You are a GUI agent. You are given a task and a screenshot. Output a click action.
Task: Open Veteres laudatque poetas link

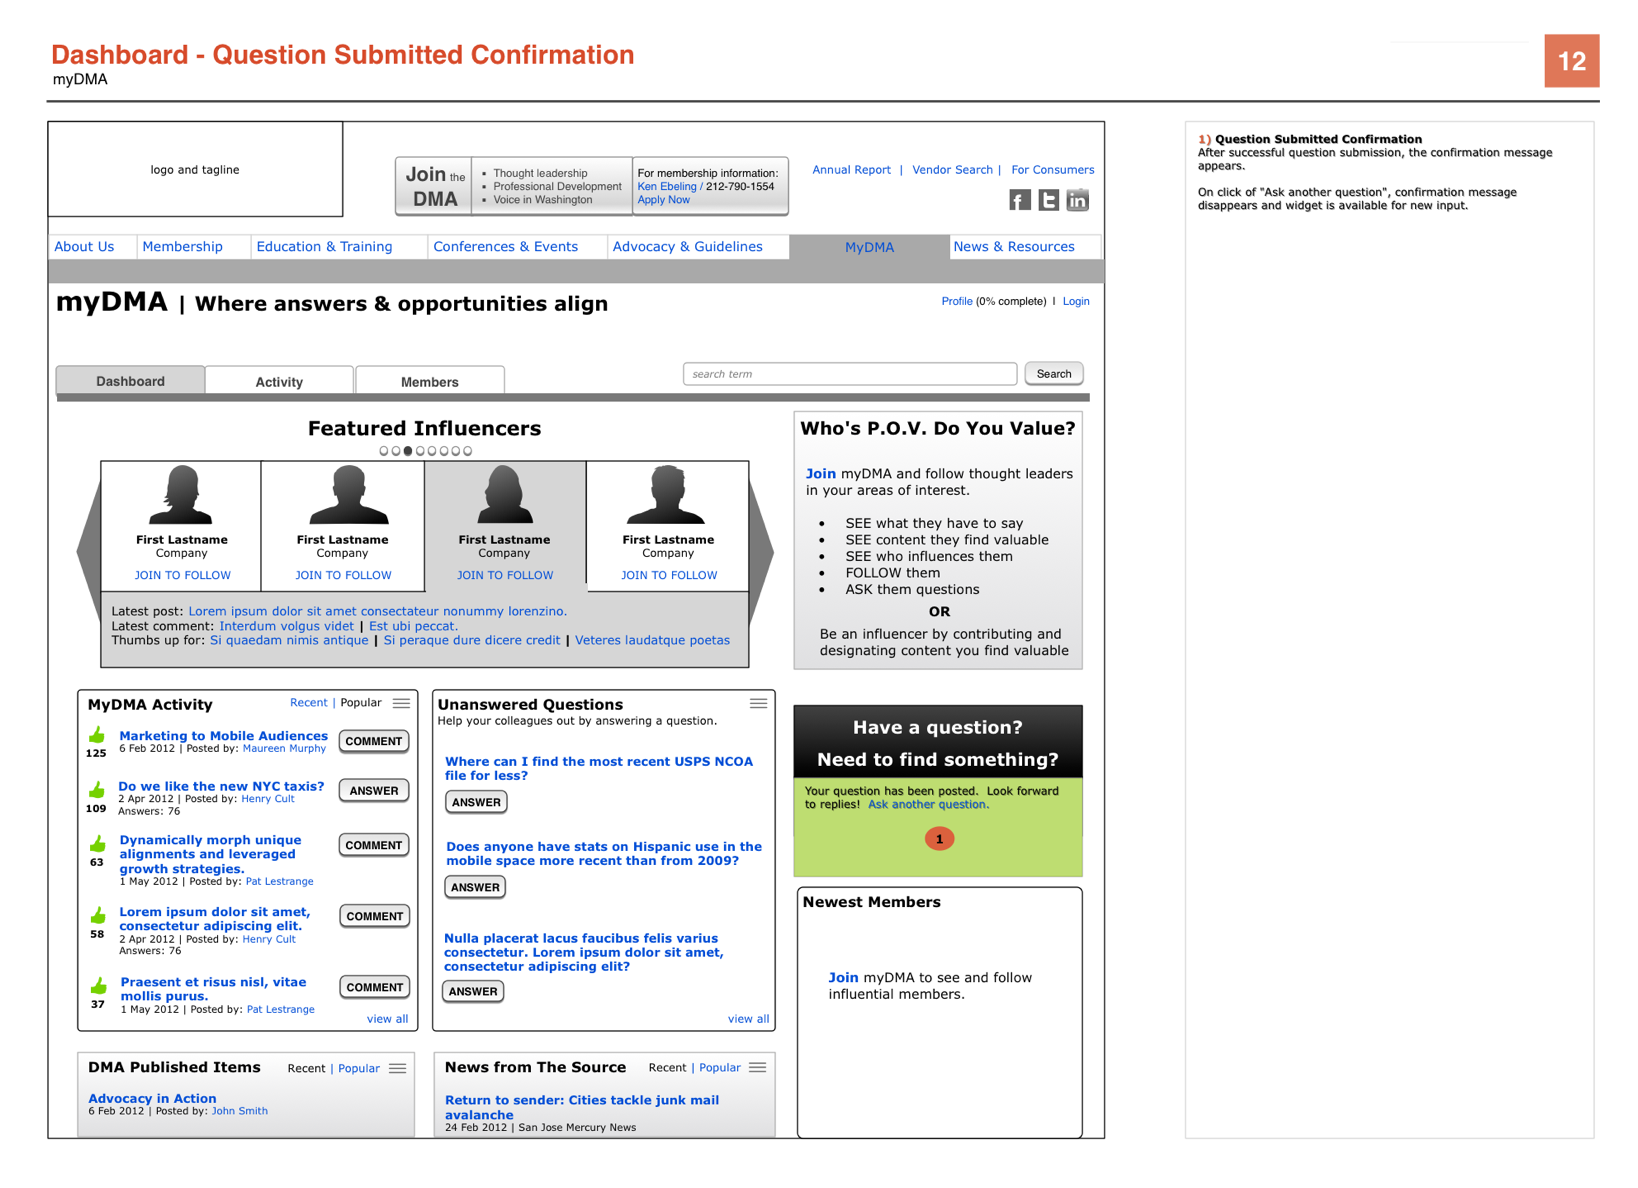[x=652, y=640]
